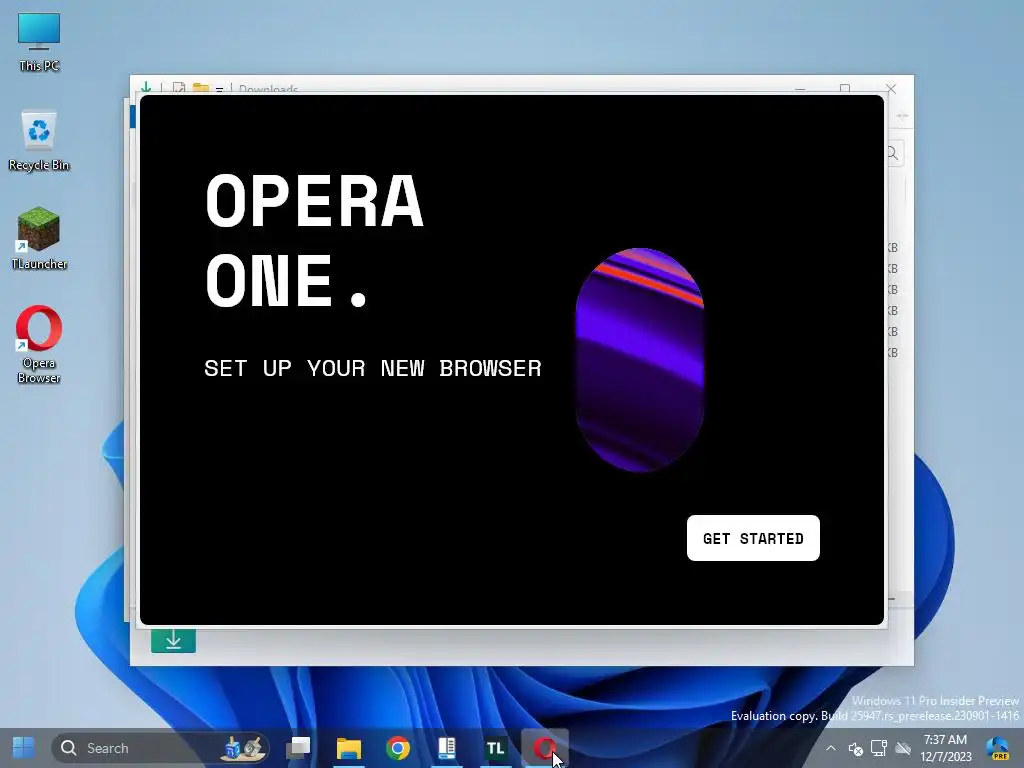Close the Downloads window behind Opera

tap(891, 89)
